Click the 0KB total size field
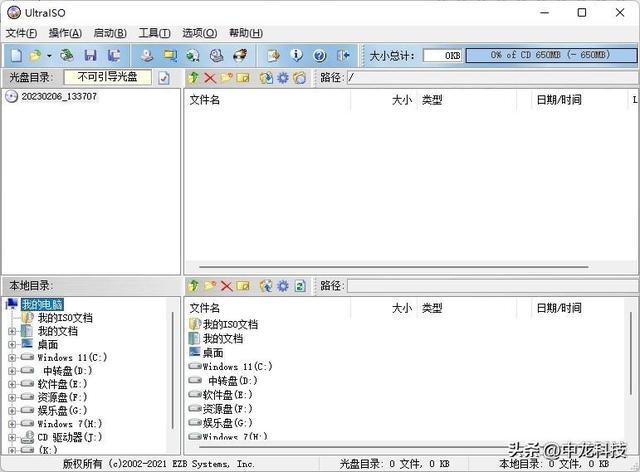640x472 pixels. coord(442,56)
